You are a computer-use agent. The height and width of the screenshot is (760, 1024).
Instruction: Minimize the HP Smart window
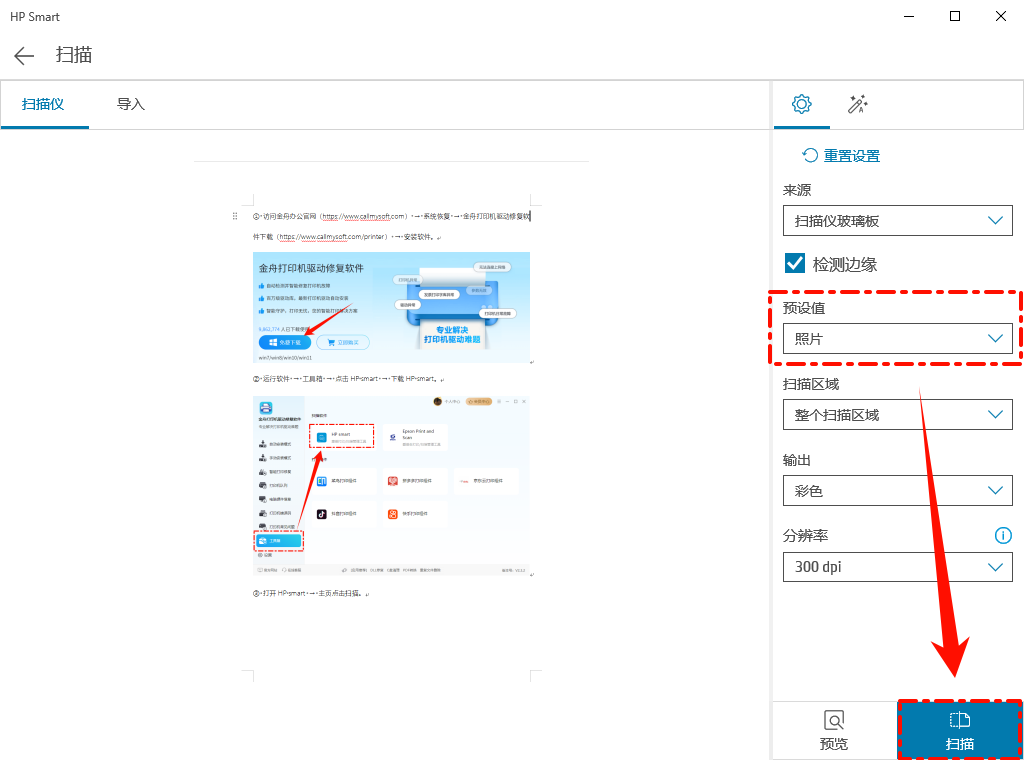908,16
